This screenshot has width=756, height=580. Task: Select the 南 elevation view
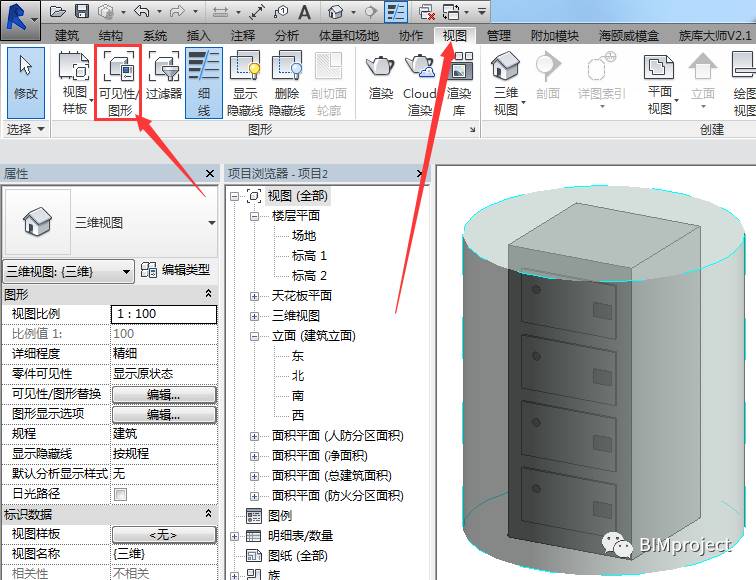(x=297, y=396)
